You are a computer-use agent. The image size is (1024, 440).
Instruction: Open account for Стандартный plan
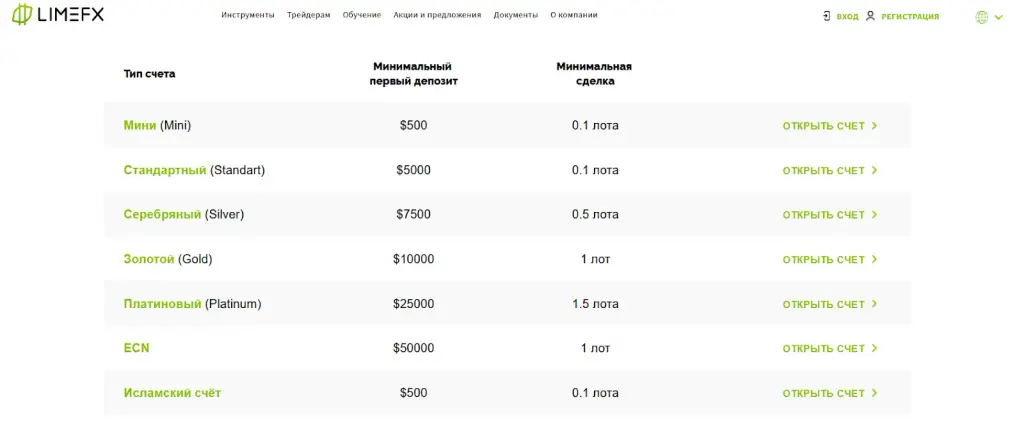829,170
